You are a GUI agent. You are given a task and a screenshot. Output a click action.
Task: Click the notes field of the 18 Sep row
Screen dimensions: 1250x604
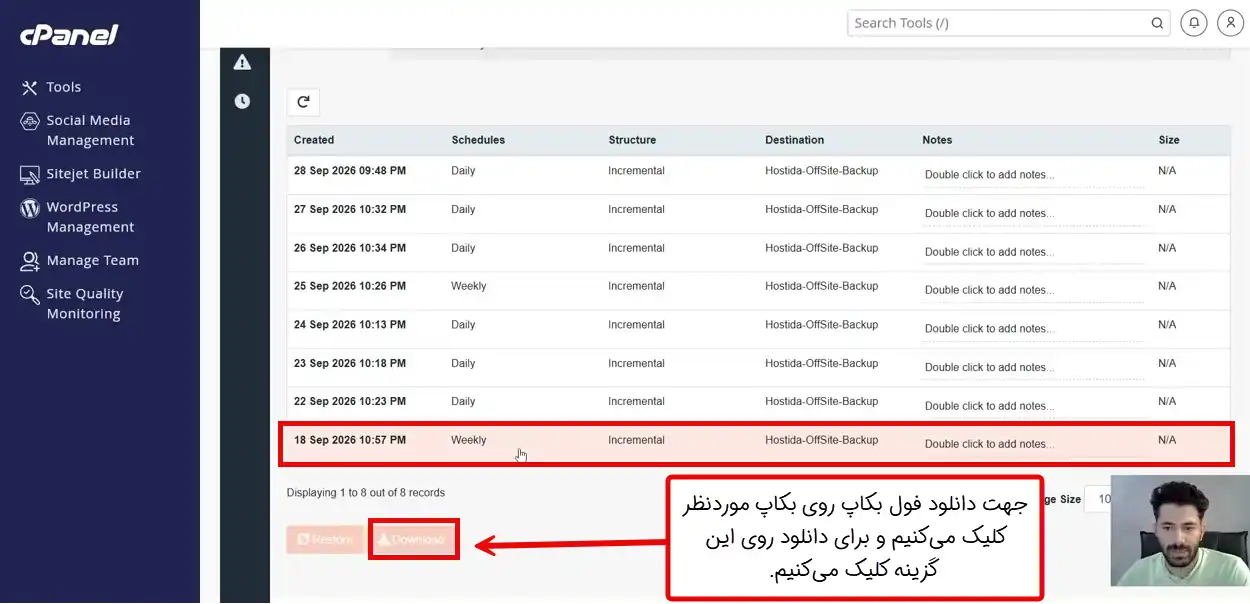1034,444
